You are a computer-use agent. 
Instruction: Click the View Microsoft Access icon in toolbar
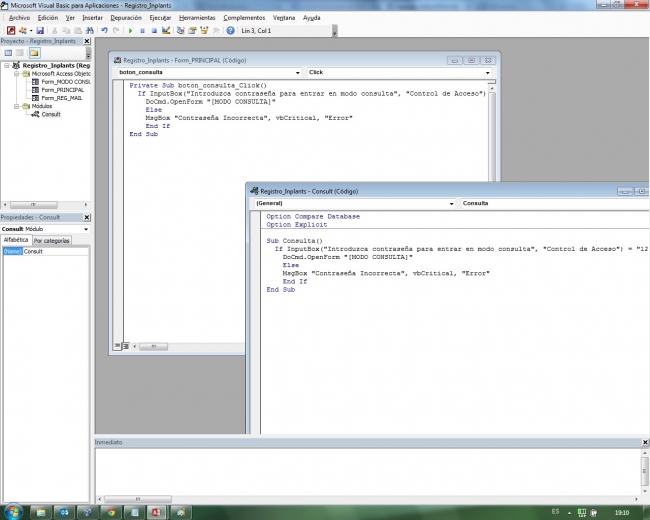pos(11,30)
